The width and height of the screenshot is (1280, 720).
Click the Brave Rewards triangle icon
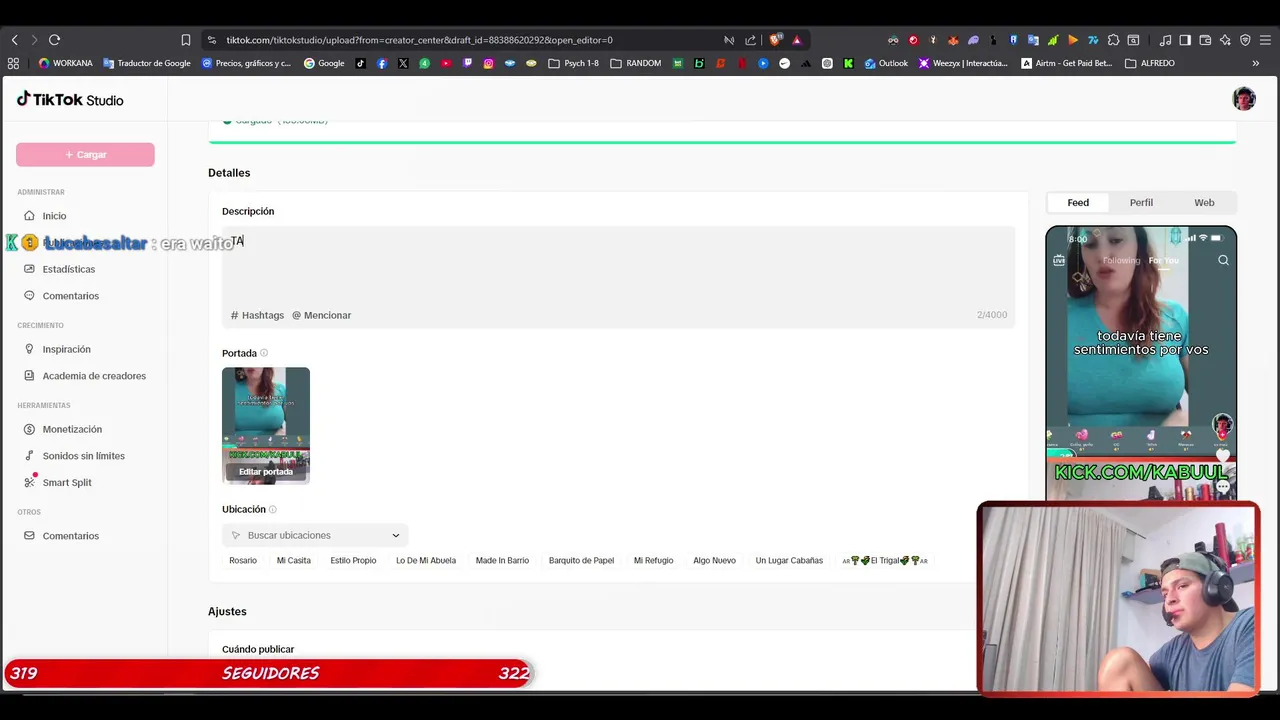coord(797,40)
